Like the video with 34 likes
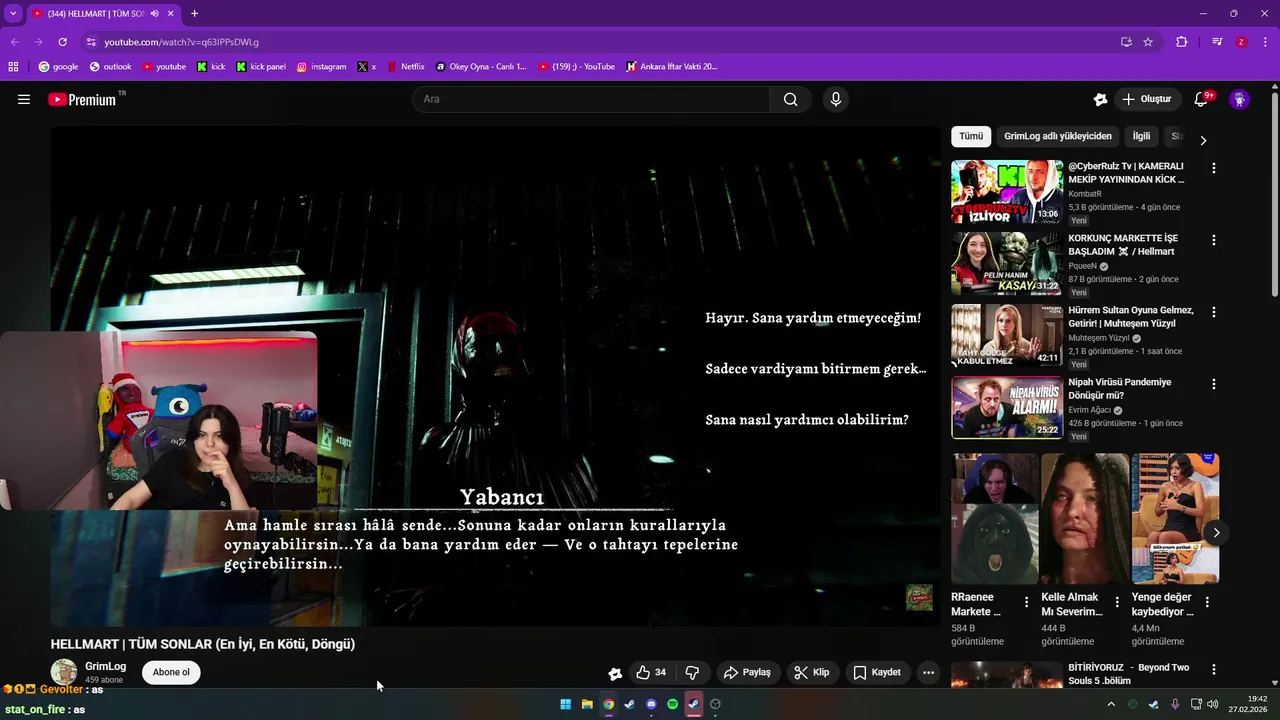Image resolution: width=1280 pixels, height=720 pixels. pos(652,673)
